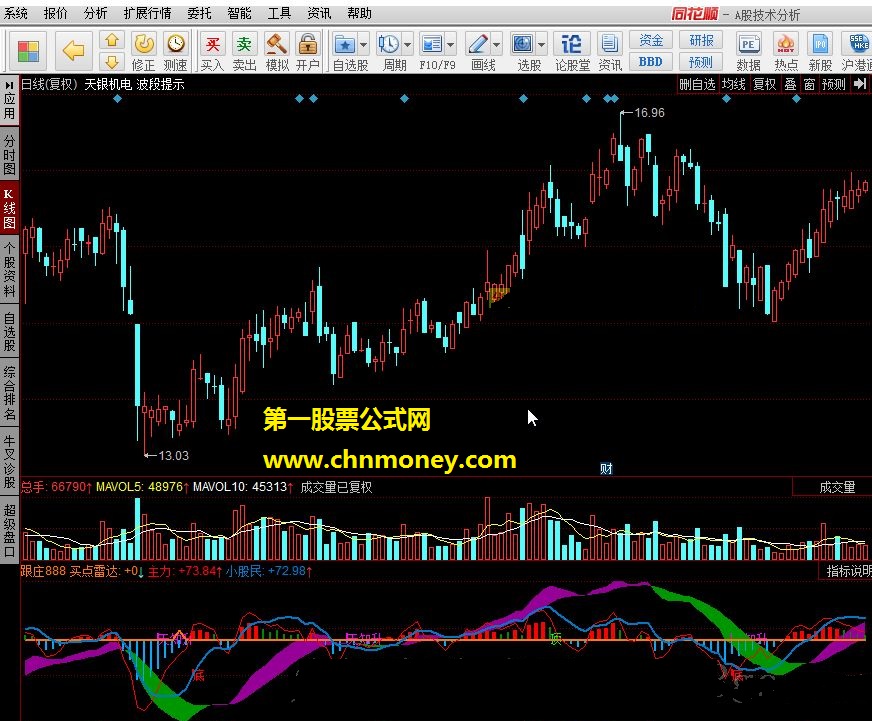Switch to the 超级盘口 sidebar tab

pyautogui.click(x=9, y=530)
